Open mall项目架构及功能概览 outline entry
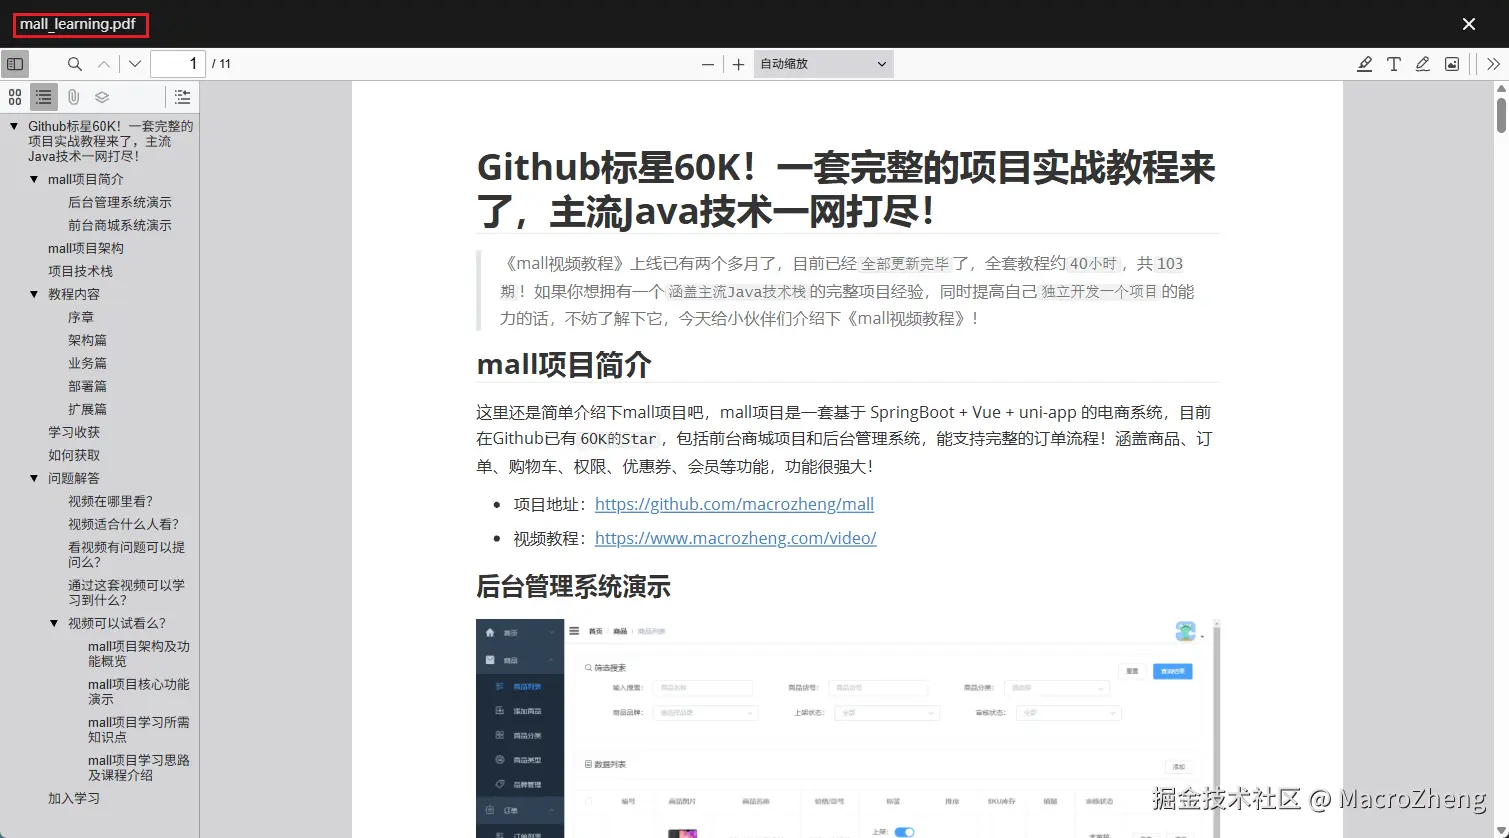1509x838 pixels. tap(139, 654)
